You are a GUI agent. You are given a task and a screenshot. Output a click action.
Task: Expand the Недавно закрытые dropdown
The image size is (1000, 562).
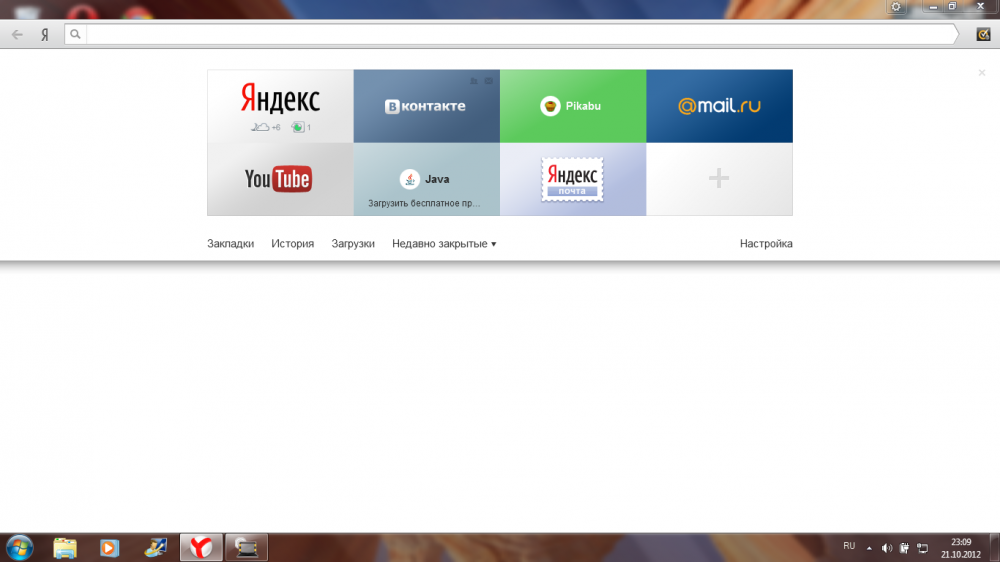[x=444, y=244]
